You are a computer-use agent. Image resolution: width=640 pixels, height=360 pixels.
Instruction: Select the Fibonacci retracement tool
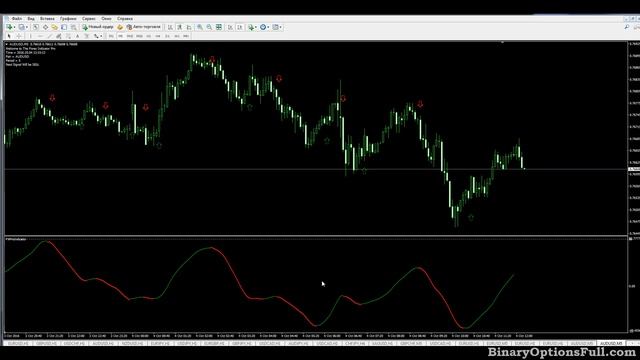click(x=68, y=36)
